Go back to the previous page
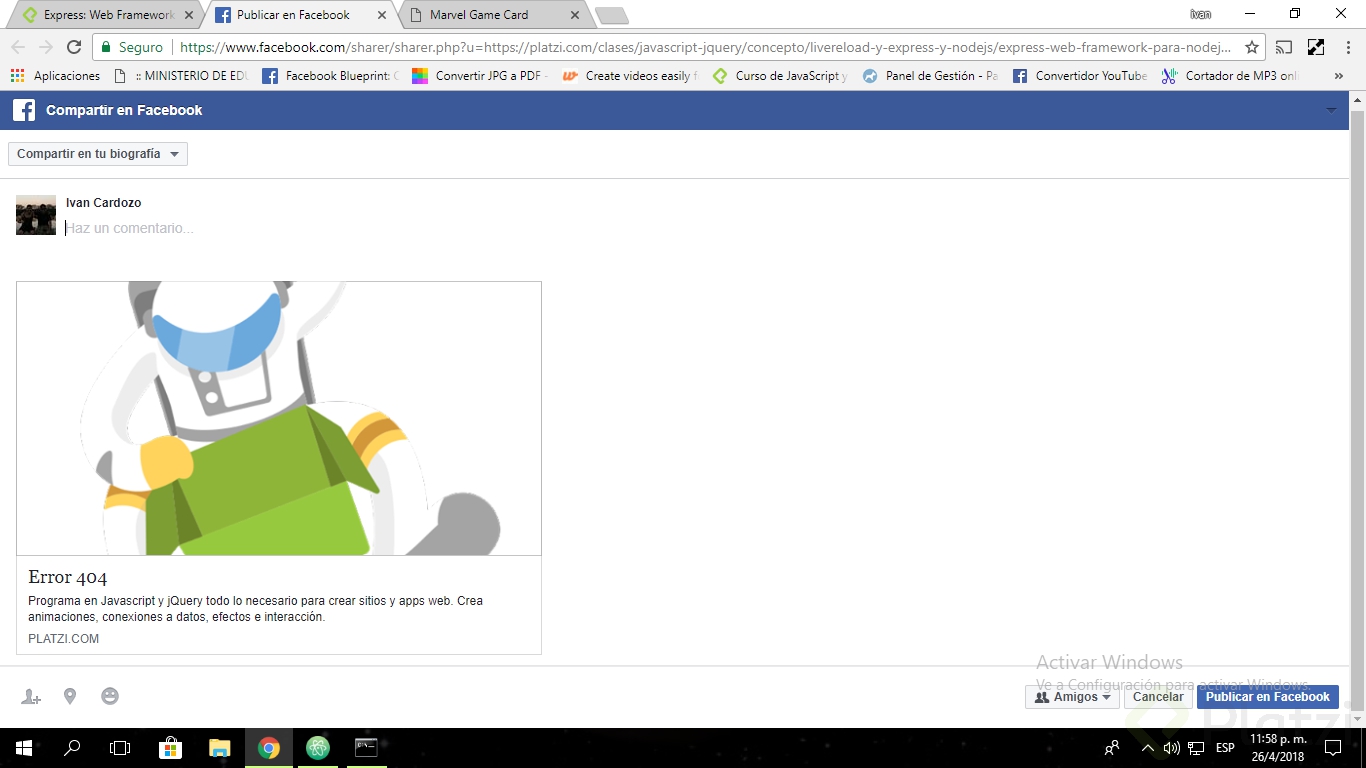Image resolution: width=1366 pixels, height=768 pixels. pyautogui.click(x=18, y=47)
